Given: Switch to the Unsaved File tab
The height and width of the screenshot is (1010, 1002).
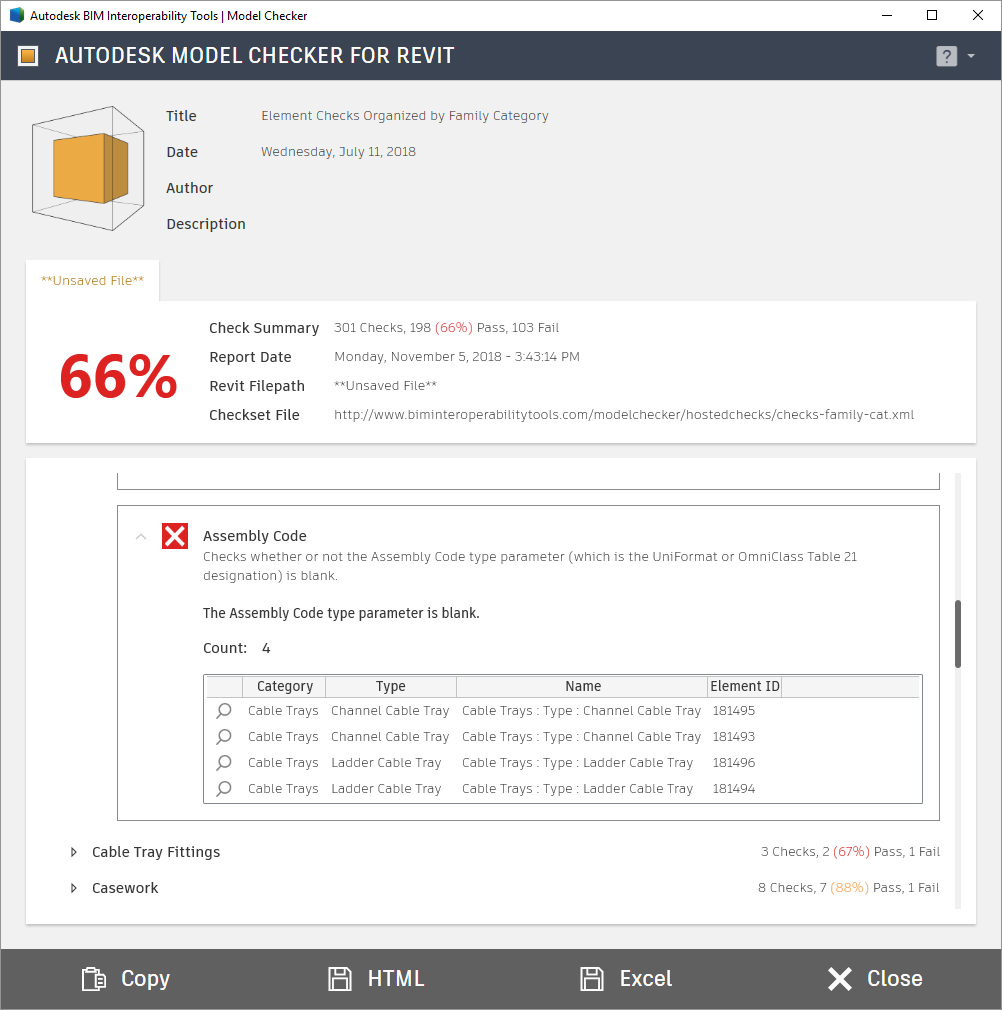Looking at the screenshot, I should pos(91,281).
